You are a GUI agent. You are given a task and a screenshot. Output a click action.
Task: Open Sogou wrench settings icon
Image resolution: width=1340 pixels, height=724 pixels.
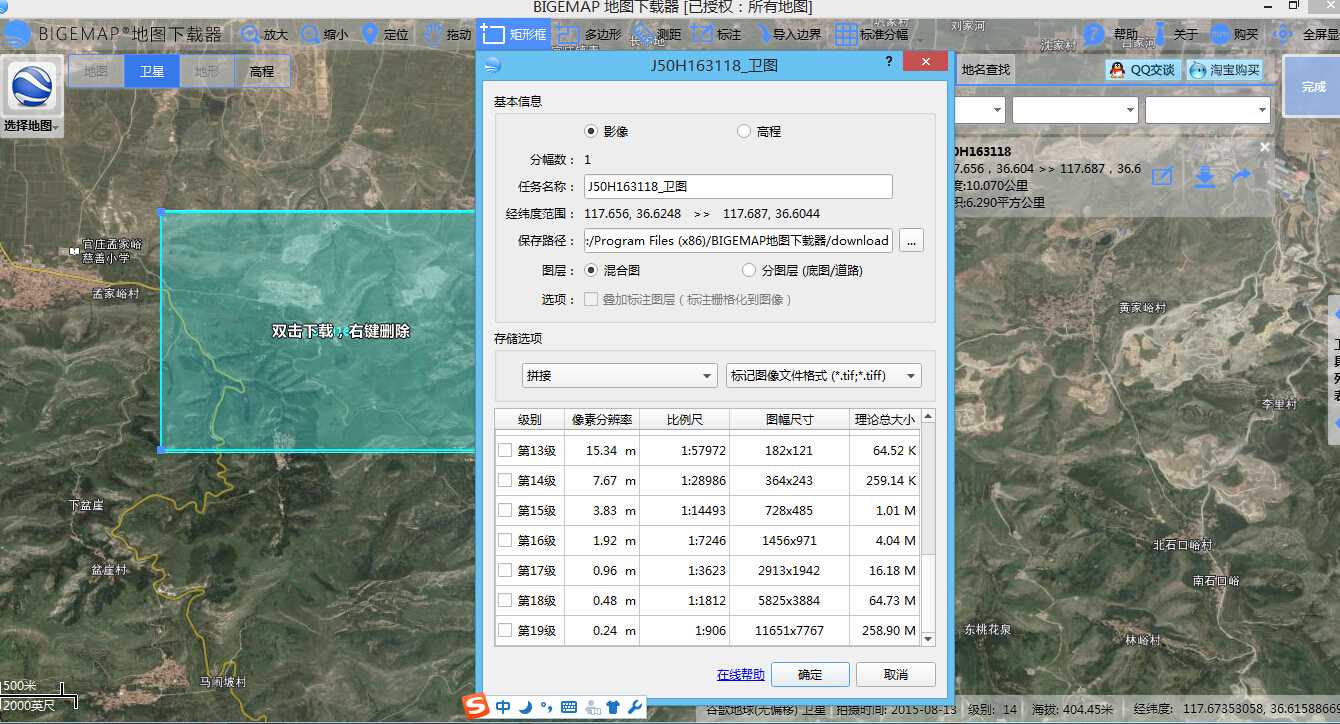[634, 707]
